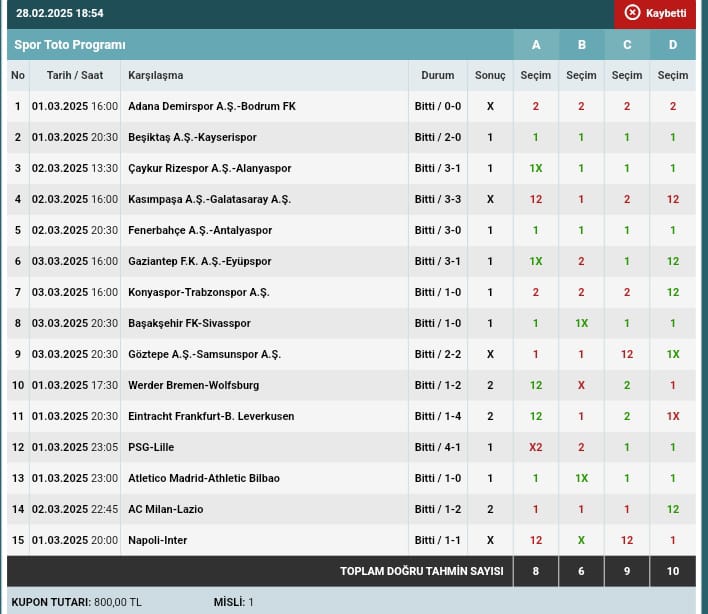Click column B's X pick for Werder Bremen-Wolfsburg
The height and width of the screenshot is (614, 708).
[581, 385]
